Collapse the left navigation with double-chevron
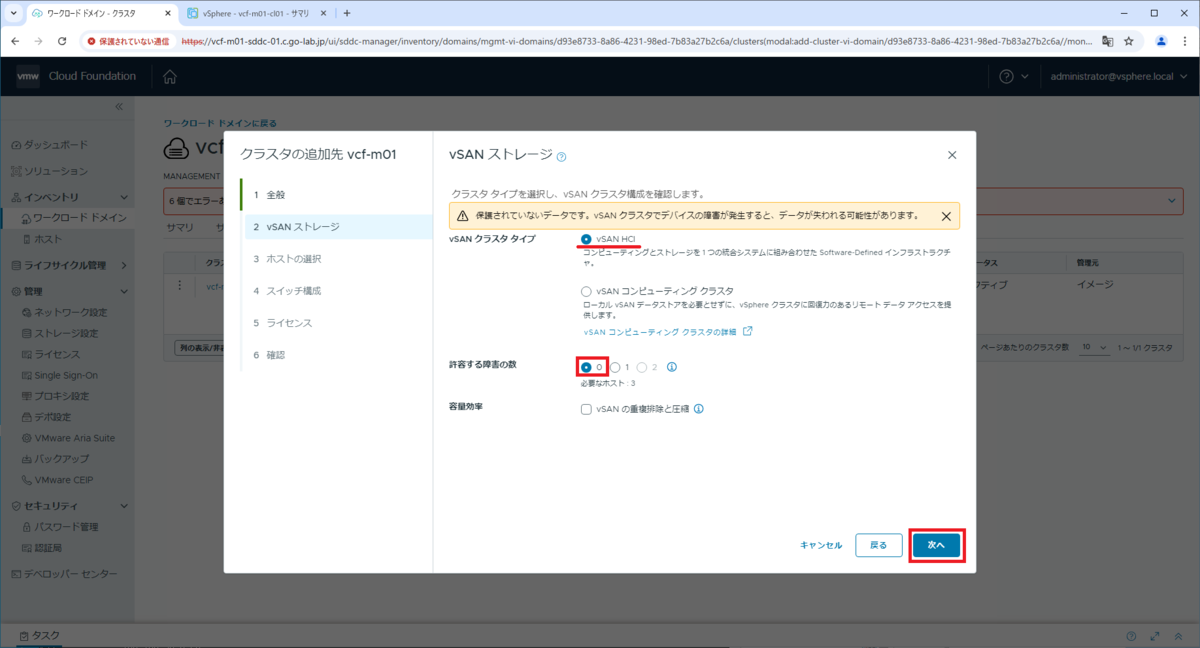The width and height of the screenshot is (1200, 648). tap(118, 106)
